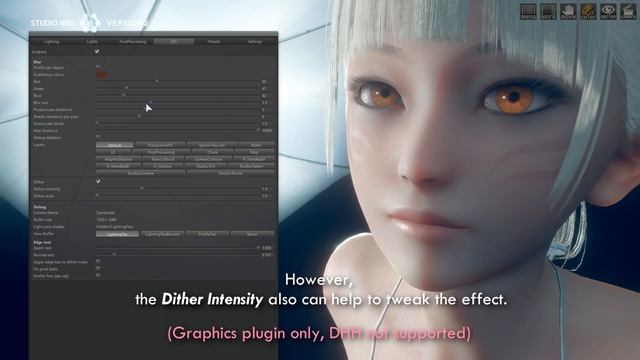Switch to the Lighting tab
The height and width of the screenshot is (360, 640).
[x=51, y=42]
